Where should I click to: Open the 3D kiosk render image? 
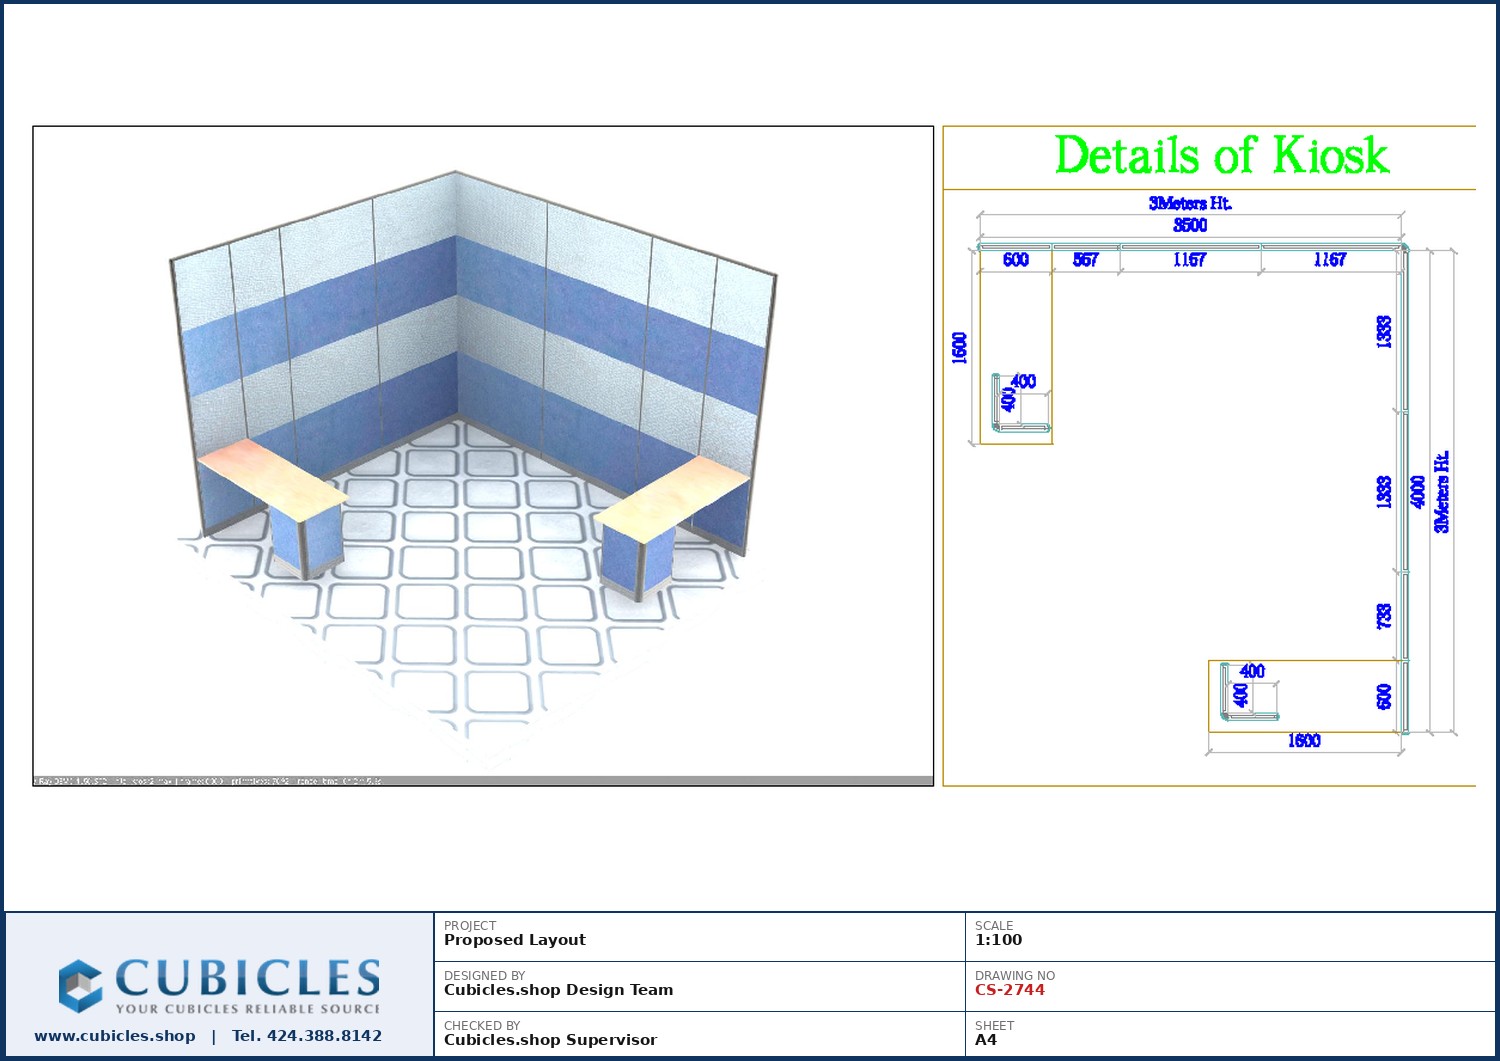pyautogui.click(x=483, y=456)
